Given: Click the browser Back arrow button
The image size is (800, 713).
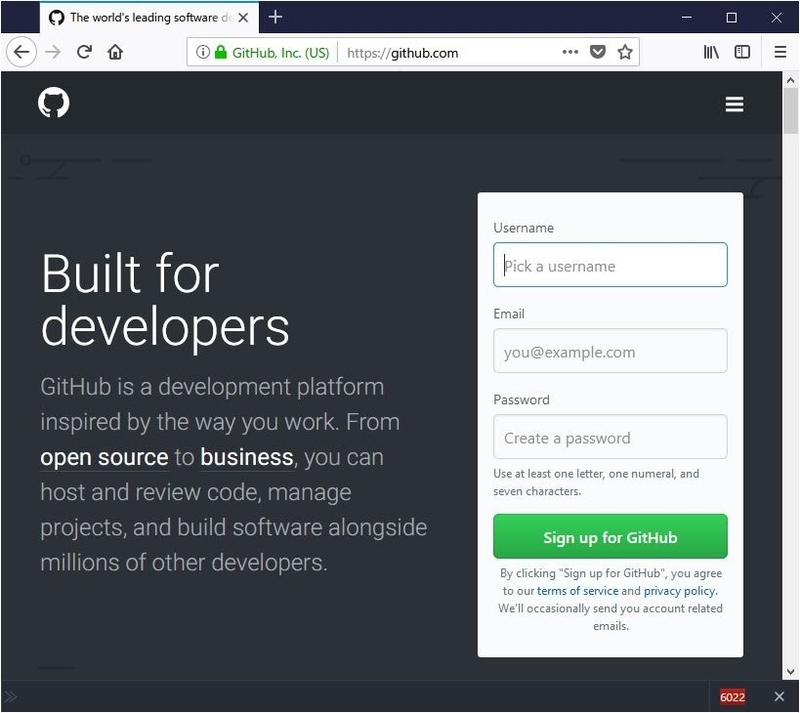Looking at the screenshot, I should (x=22, y=53).
